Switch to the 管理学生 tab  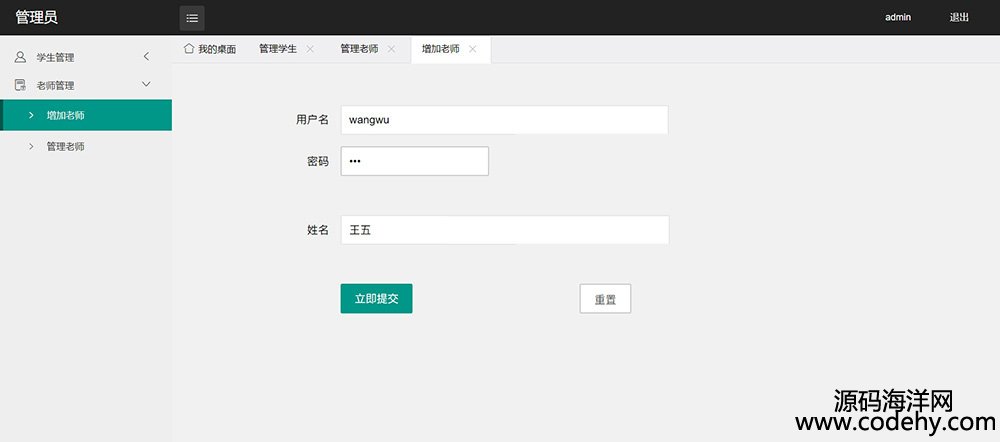277,49
